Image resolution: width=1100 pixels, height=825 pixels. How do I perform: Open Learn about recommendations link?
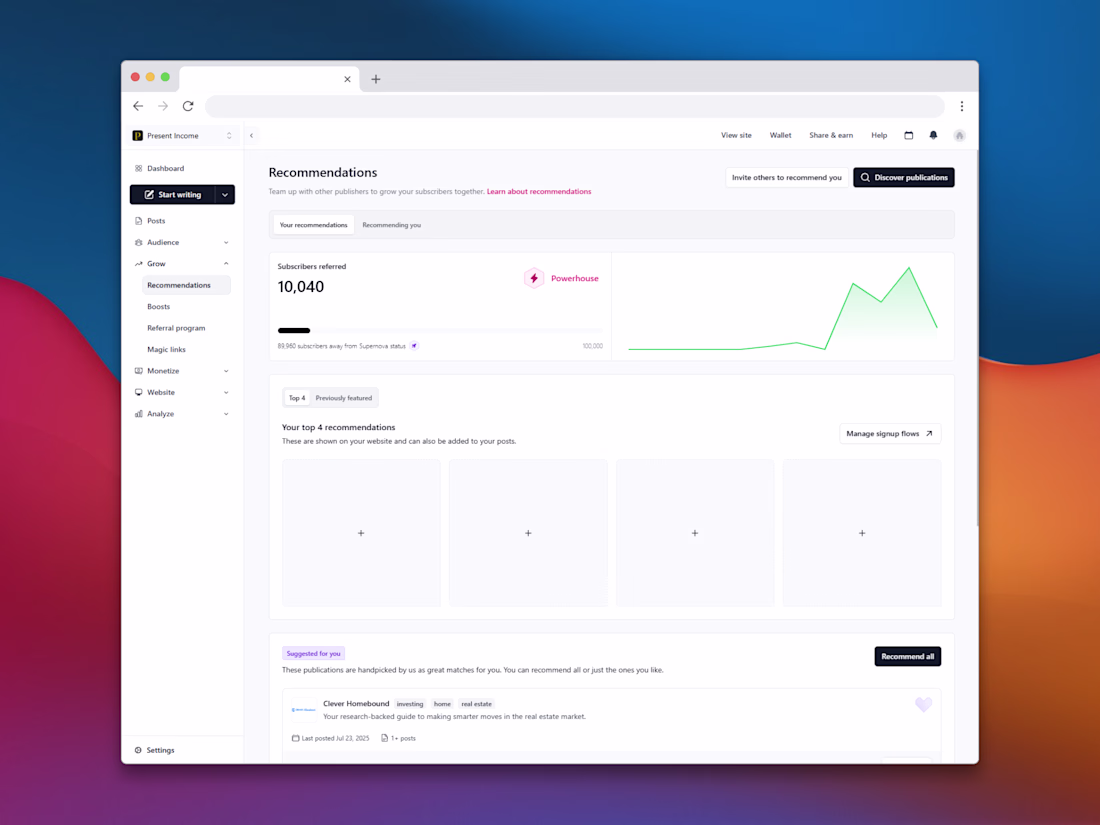point(539,192)
